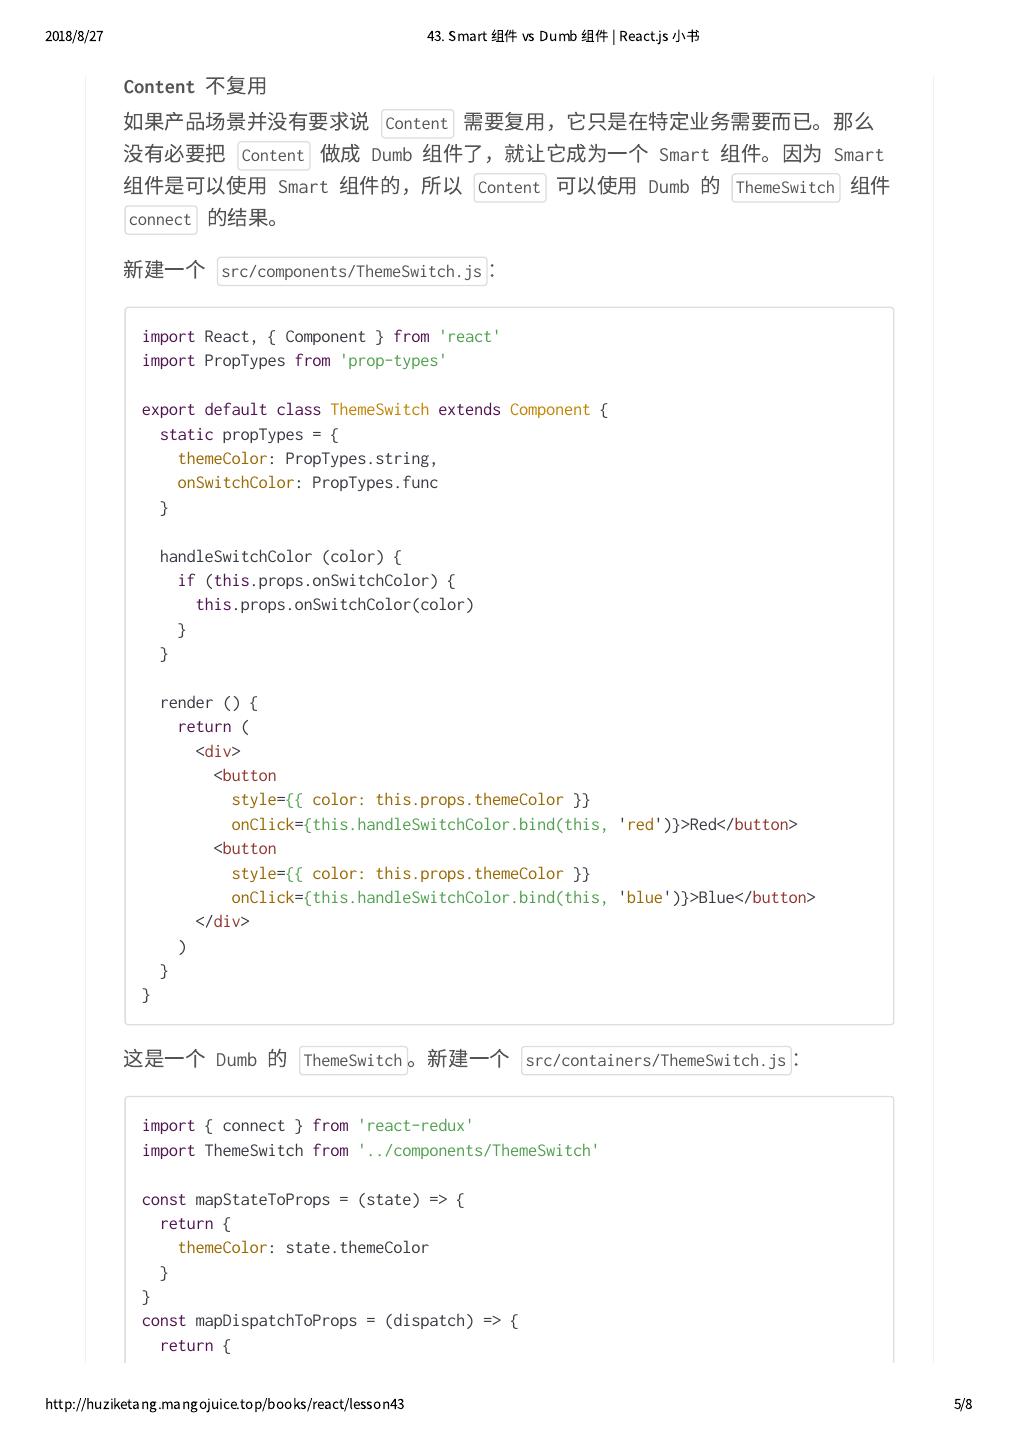Click the 'blue' argument in onClick handler
1018x1440 pixels.
point(644,898)
